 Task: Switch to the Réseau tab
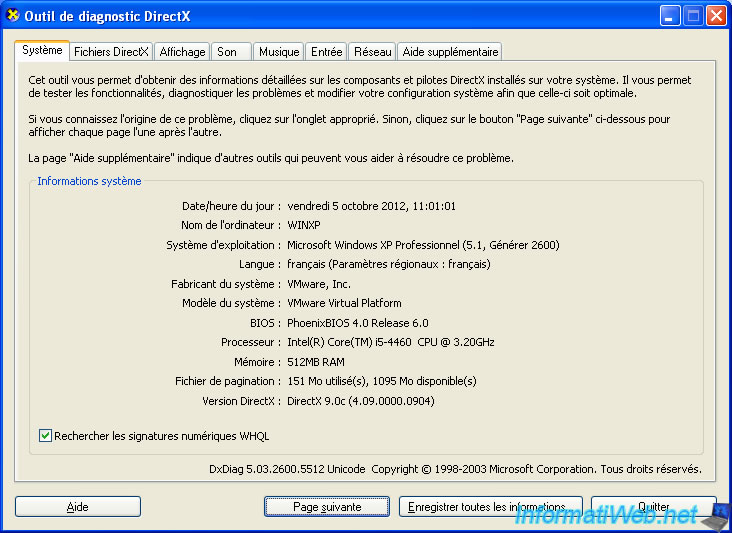tap(372, 52)
